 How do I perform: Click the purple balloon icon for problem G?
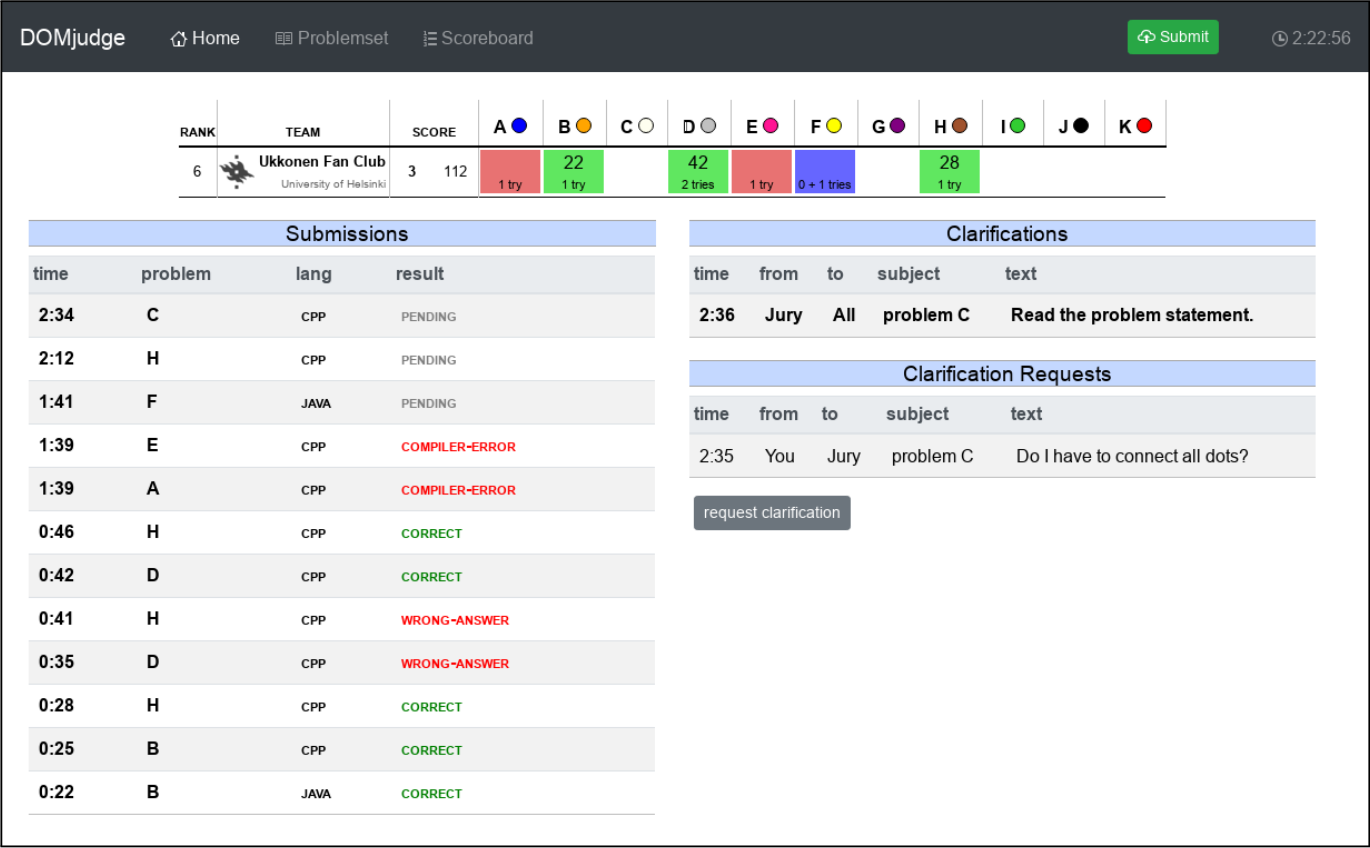[x=898, y=126]
